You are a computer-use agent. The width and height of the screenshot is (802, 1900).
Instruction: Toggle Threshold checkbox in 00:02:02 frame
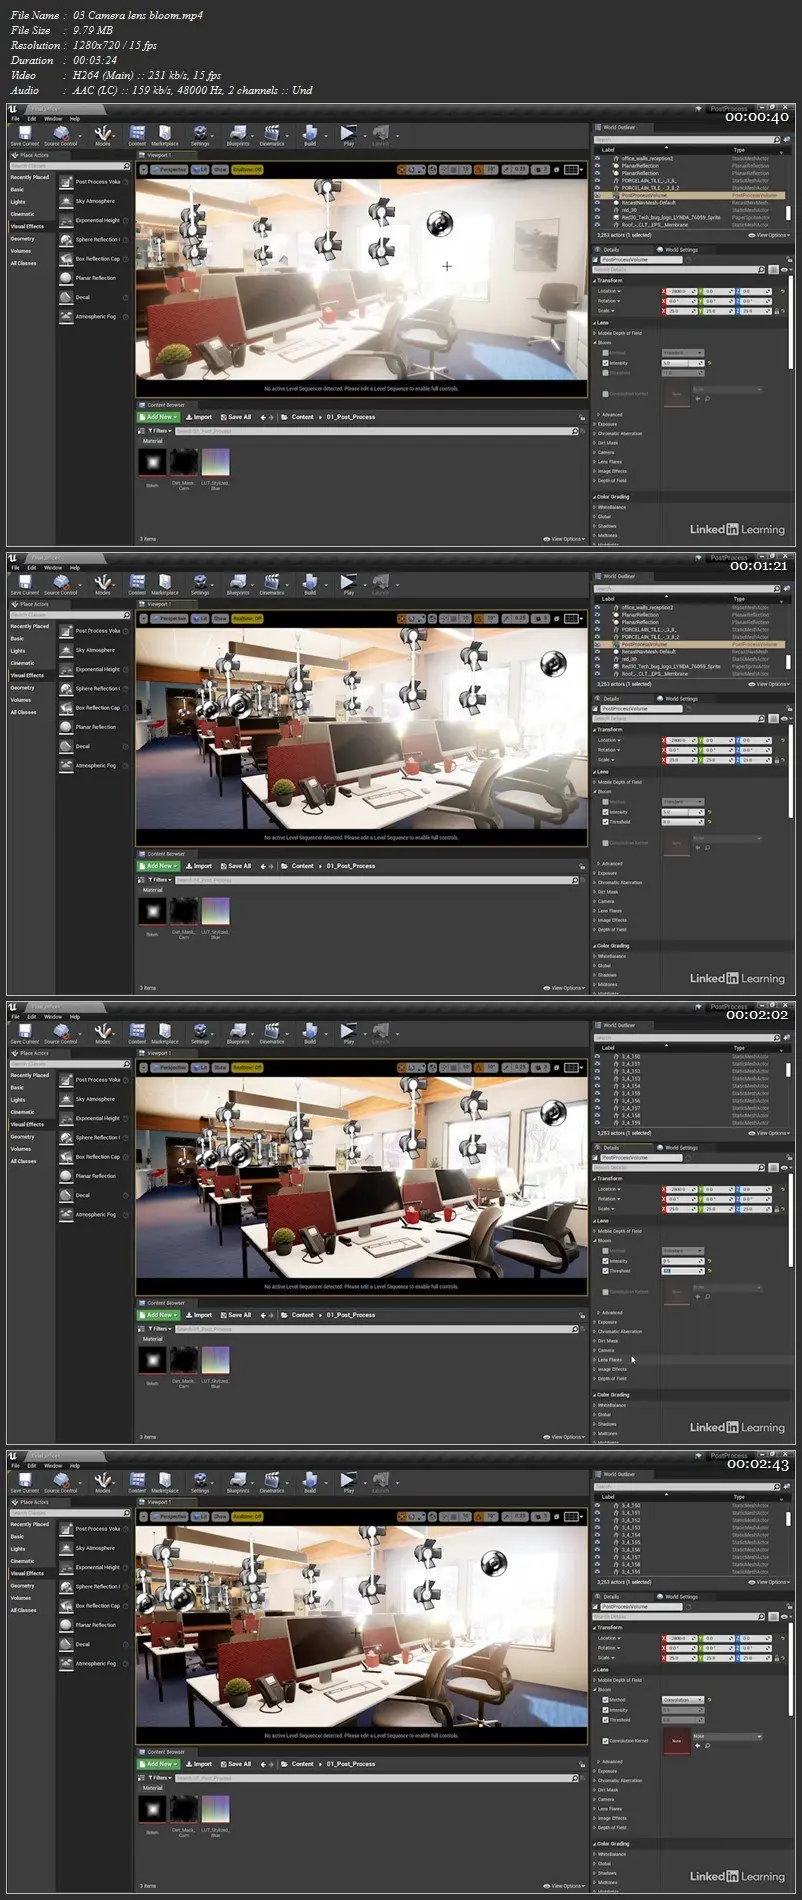tap(605, 1271)
